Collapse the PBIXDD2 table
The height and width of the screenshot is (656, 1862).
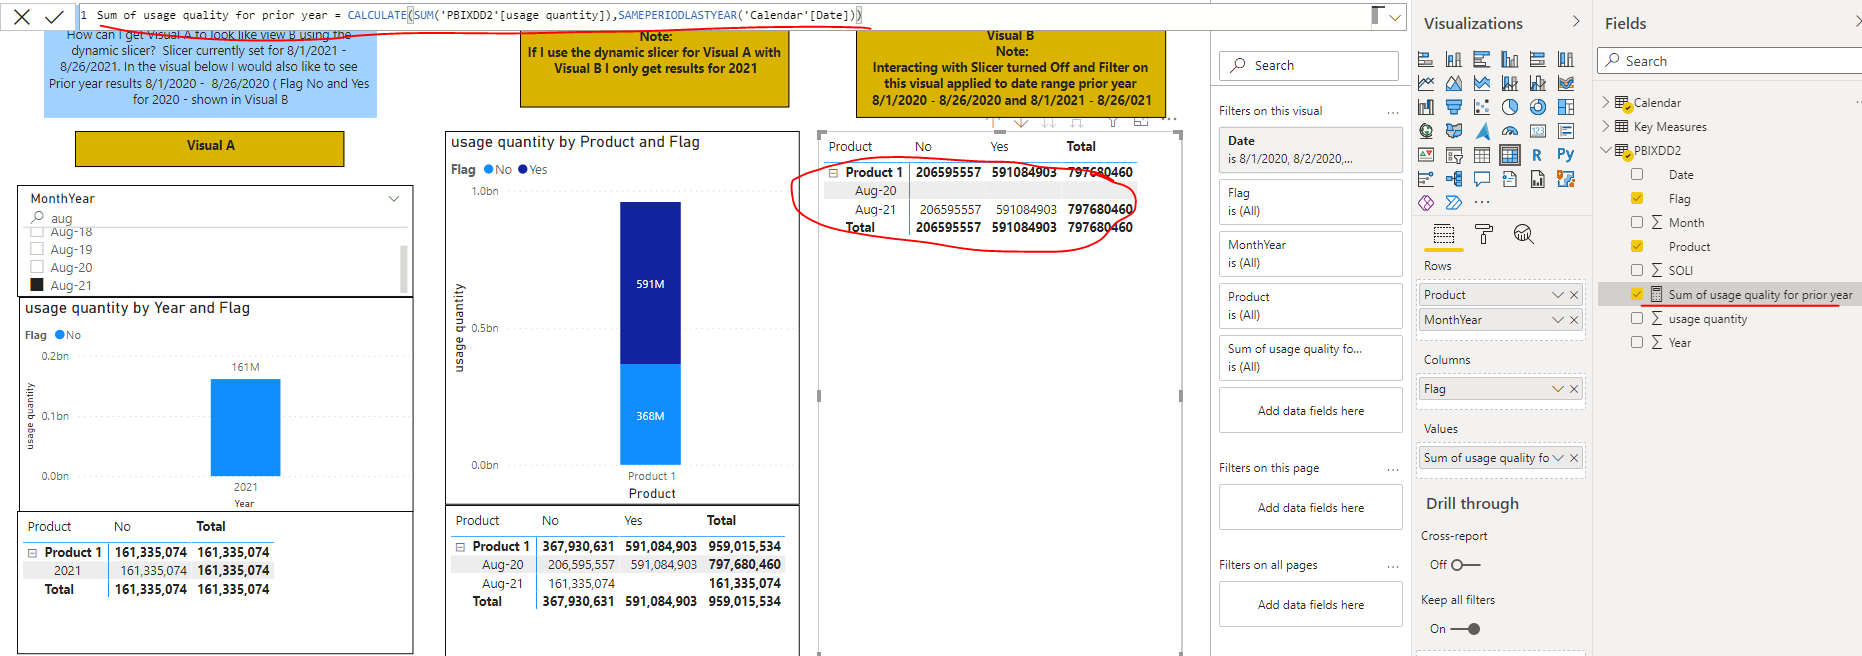coord(1606,150)
